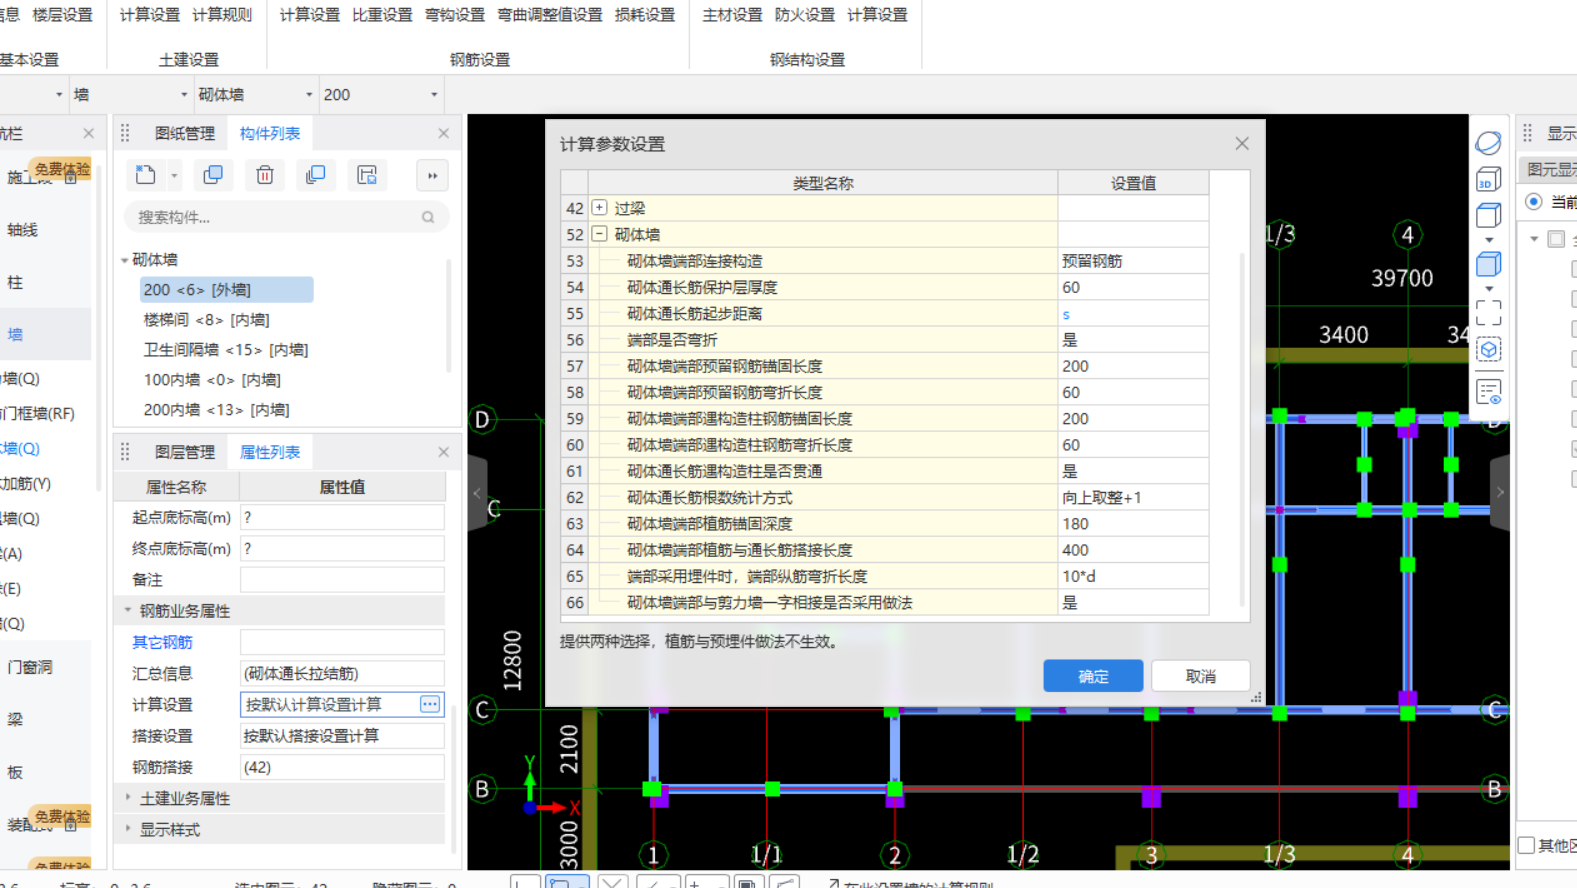Viewport: 1577px width, 888px height.
Task: Check the top checkbox in display tree
Action: click(1556, 239)
